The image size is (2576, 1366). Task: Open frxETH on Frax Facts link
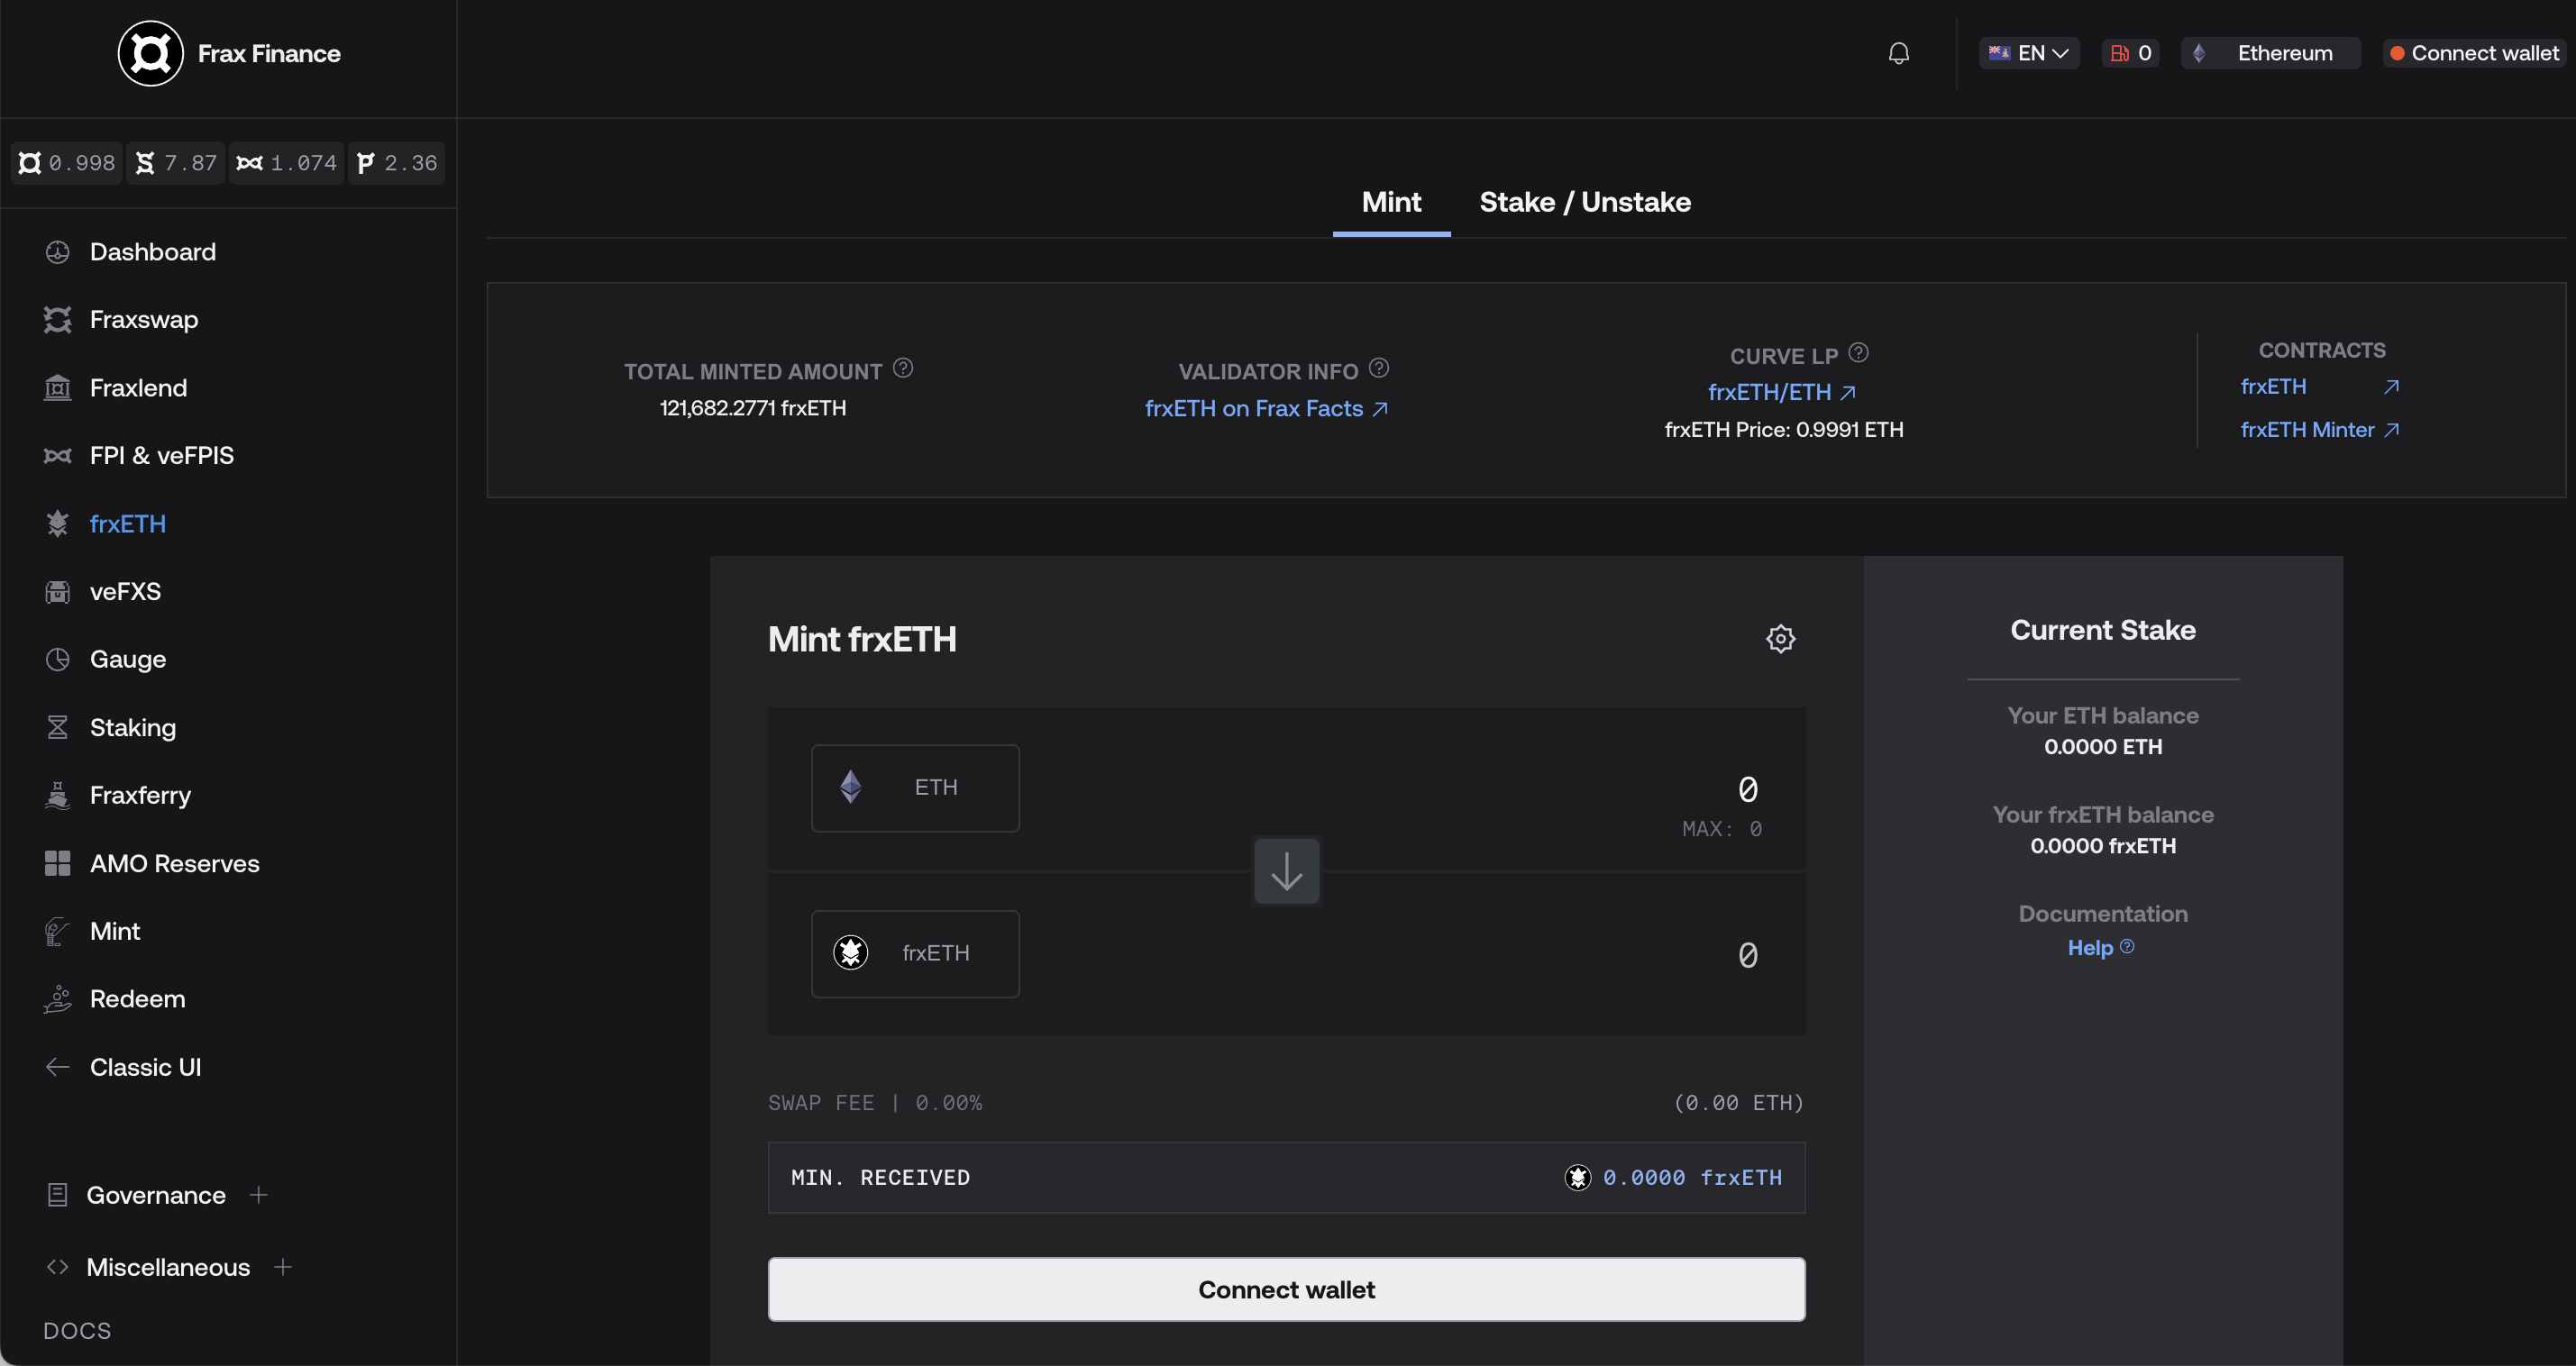tap(1266, 409)
